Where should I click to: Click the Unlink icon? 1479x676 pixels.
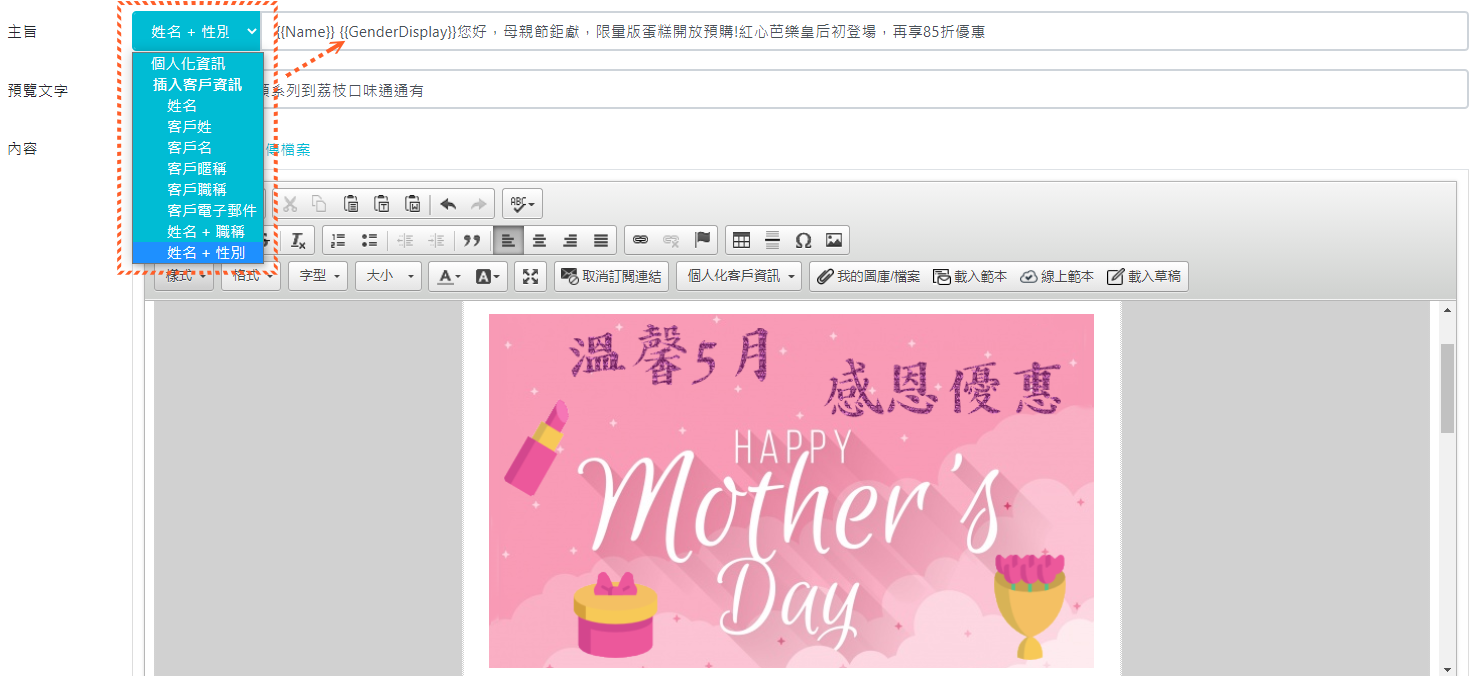[x=672, y=240]
